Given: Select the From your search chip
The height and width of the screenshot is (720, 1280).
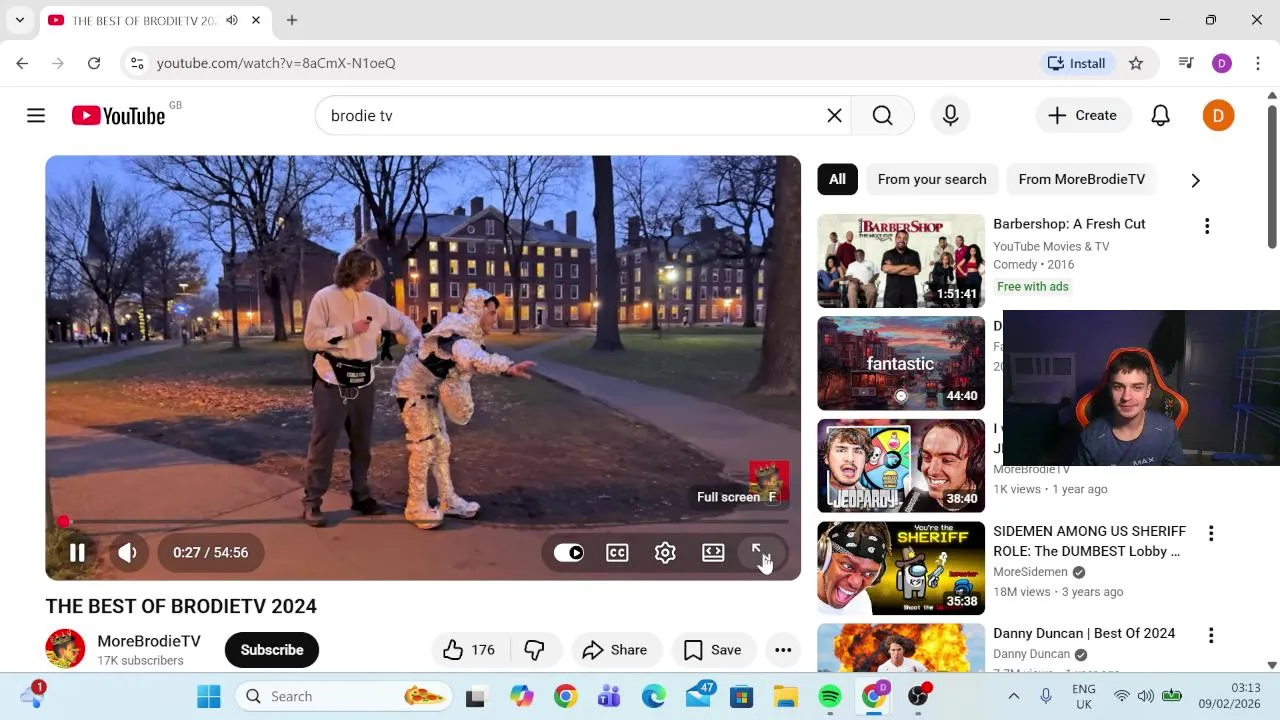Looking at the screenshot, I should coord(932,179).
